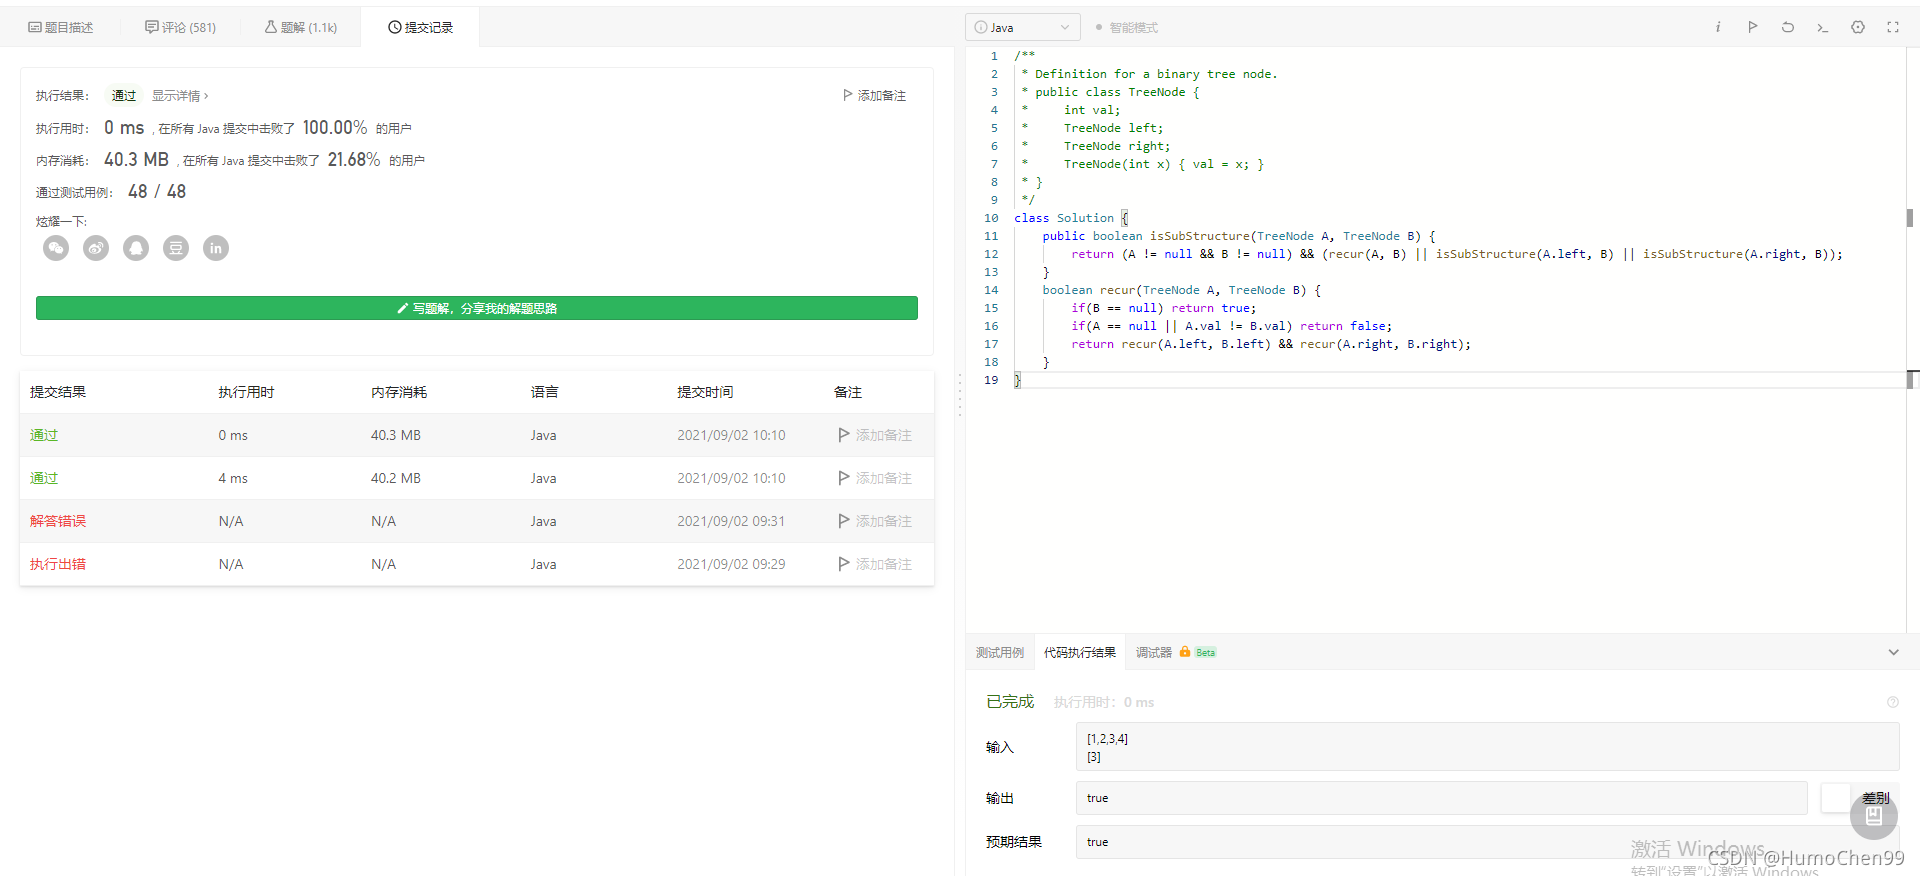Click the 输入 test input box

point(1487,747)
